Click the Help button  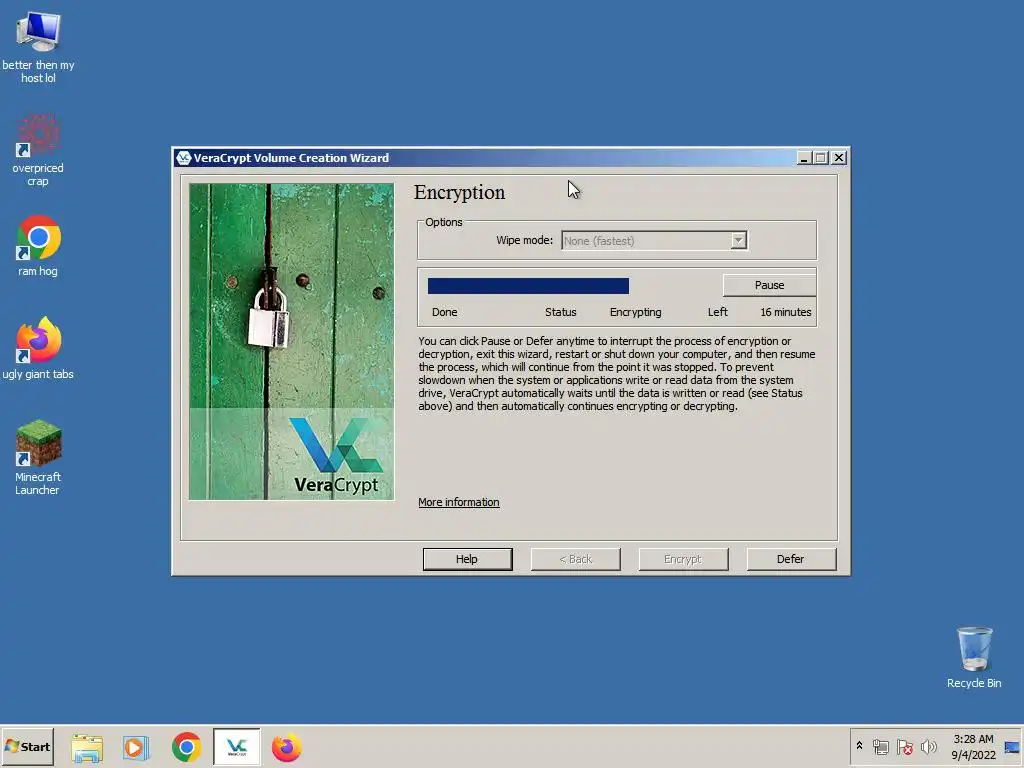tap(467, 559)
